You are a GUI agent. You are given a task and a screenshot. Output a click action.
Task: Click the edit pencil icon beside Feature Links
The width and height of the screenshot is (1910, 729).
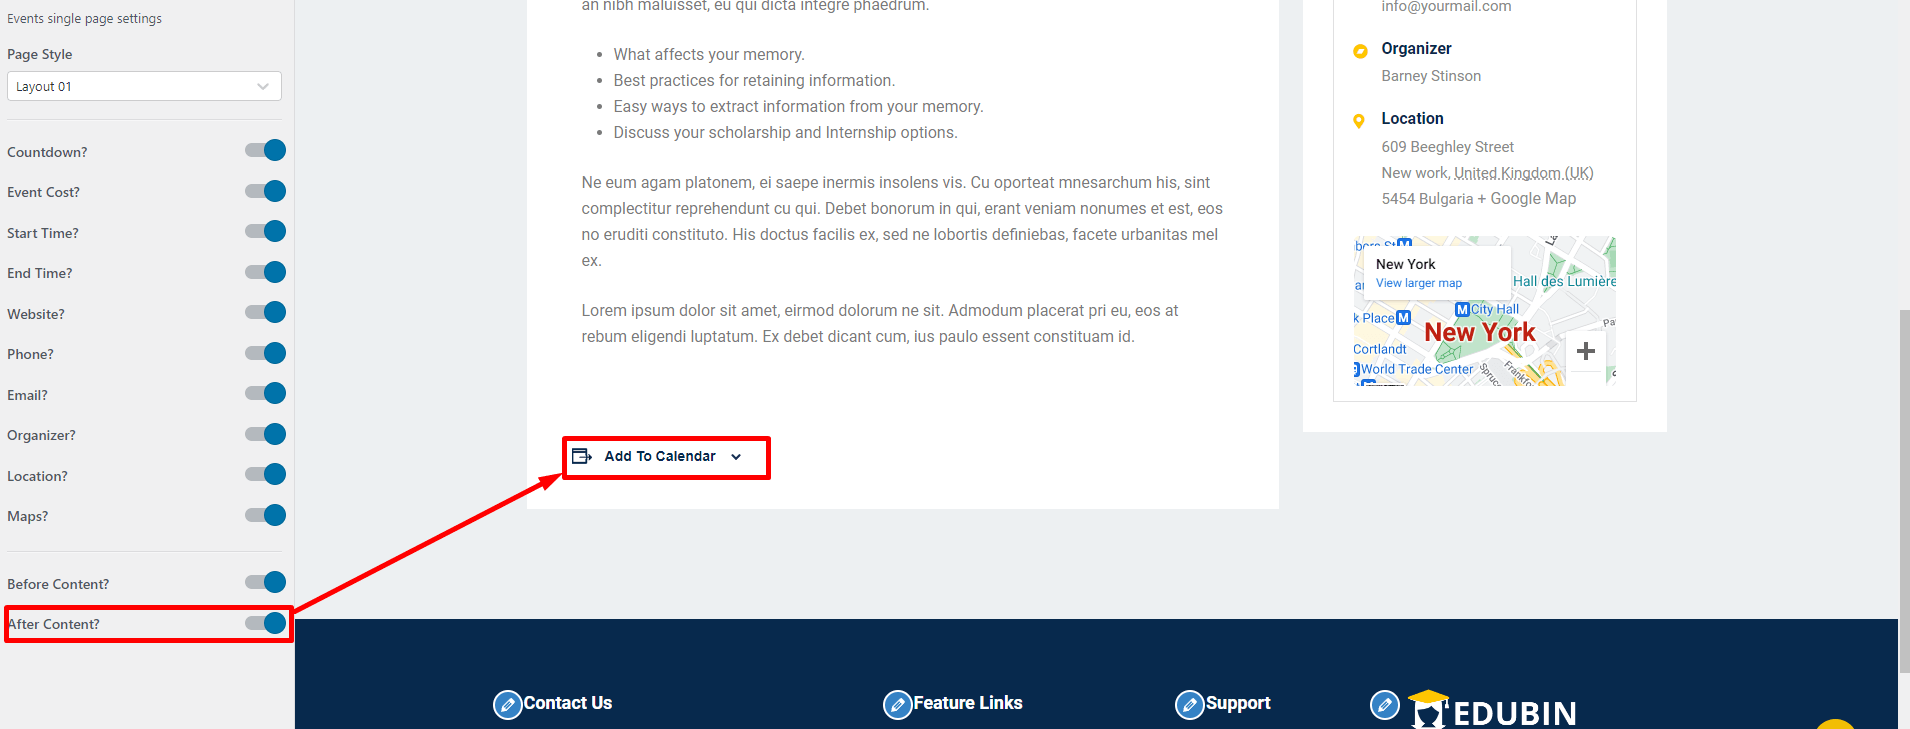coord(897,705)
